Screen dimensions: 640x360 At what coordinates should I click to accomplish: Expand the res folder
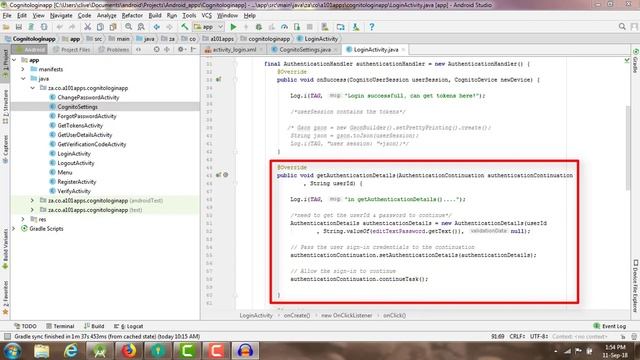(23, 219)
